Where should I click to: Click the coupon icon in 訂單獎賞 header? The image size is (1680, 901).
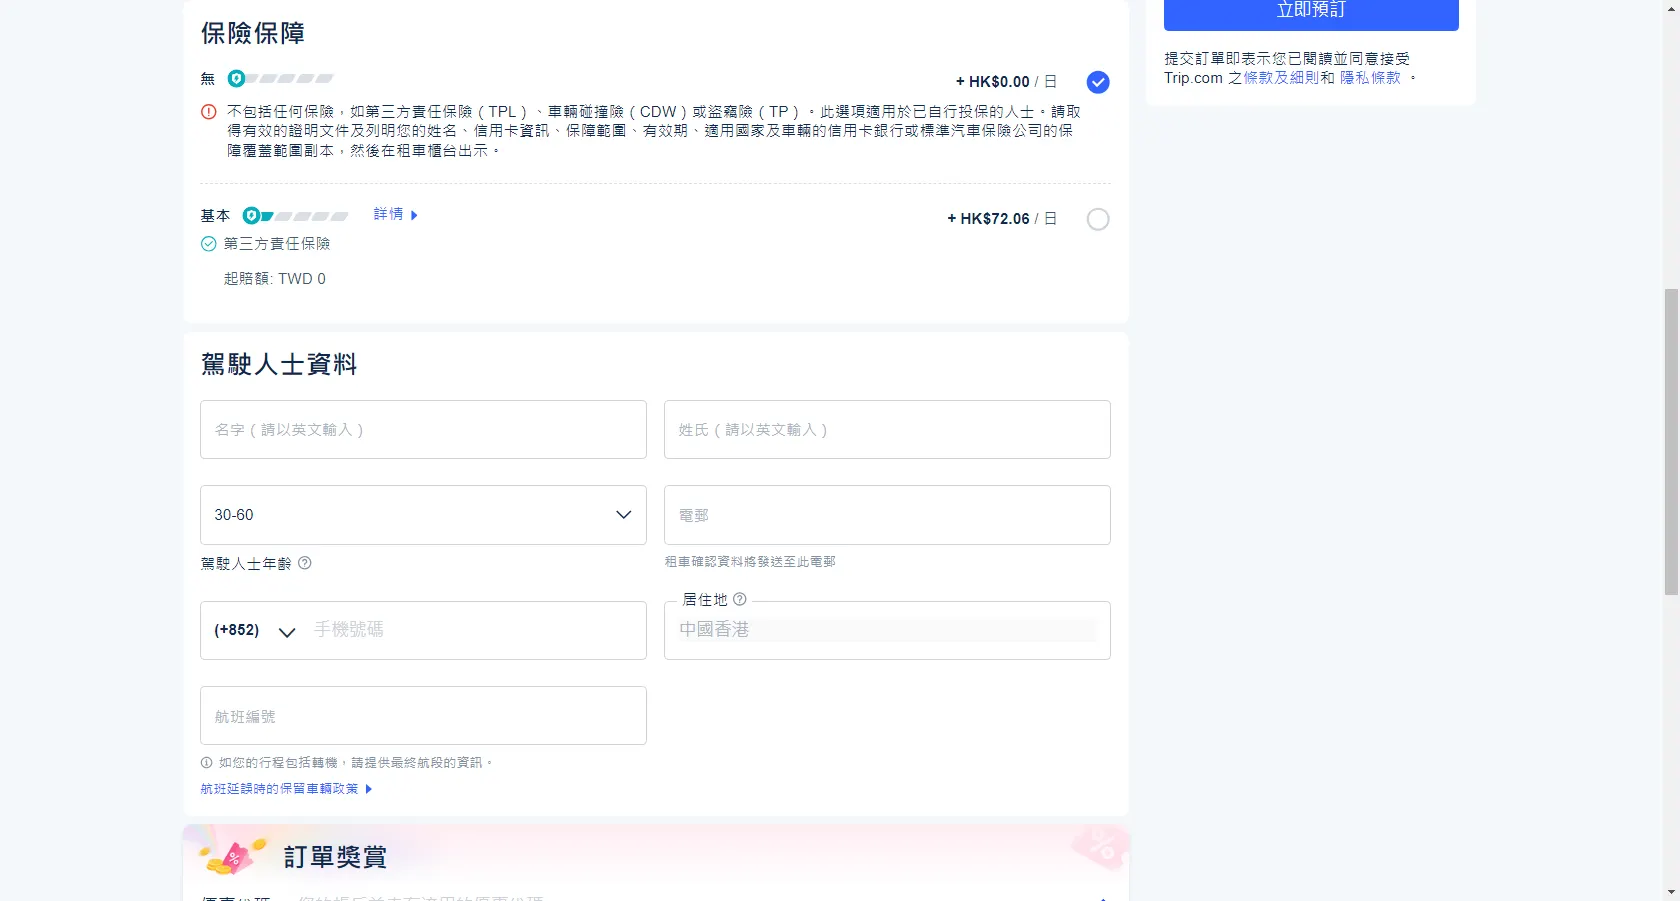tap(232, 856)
